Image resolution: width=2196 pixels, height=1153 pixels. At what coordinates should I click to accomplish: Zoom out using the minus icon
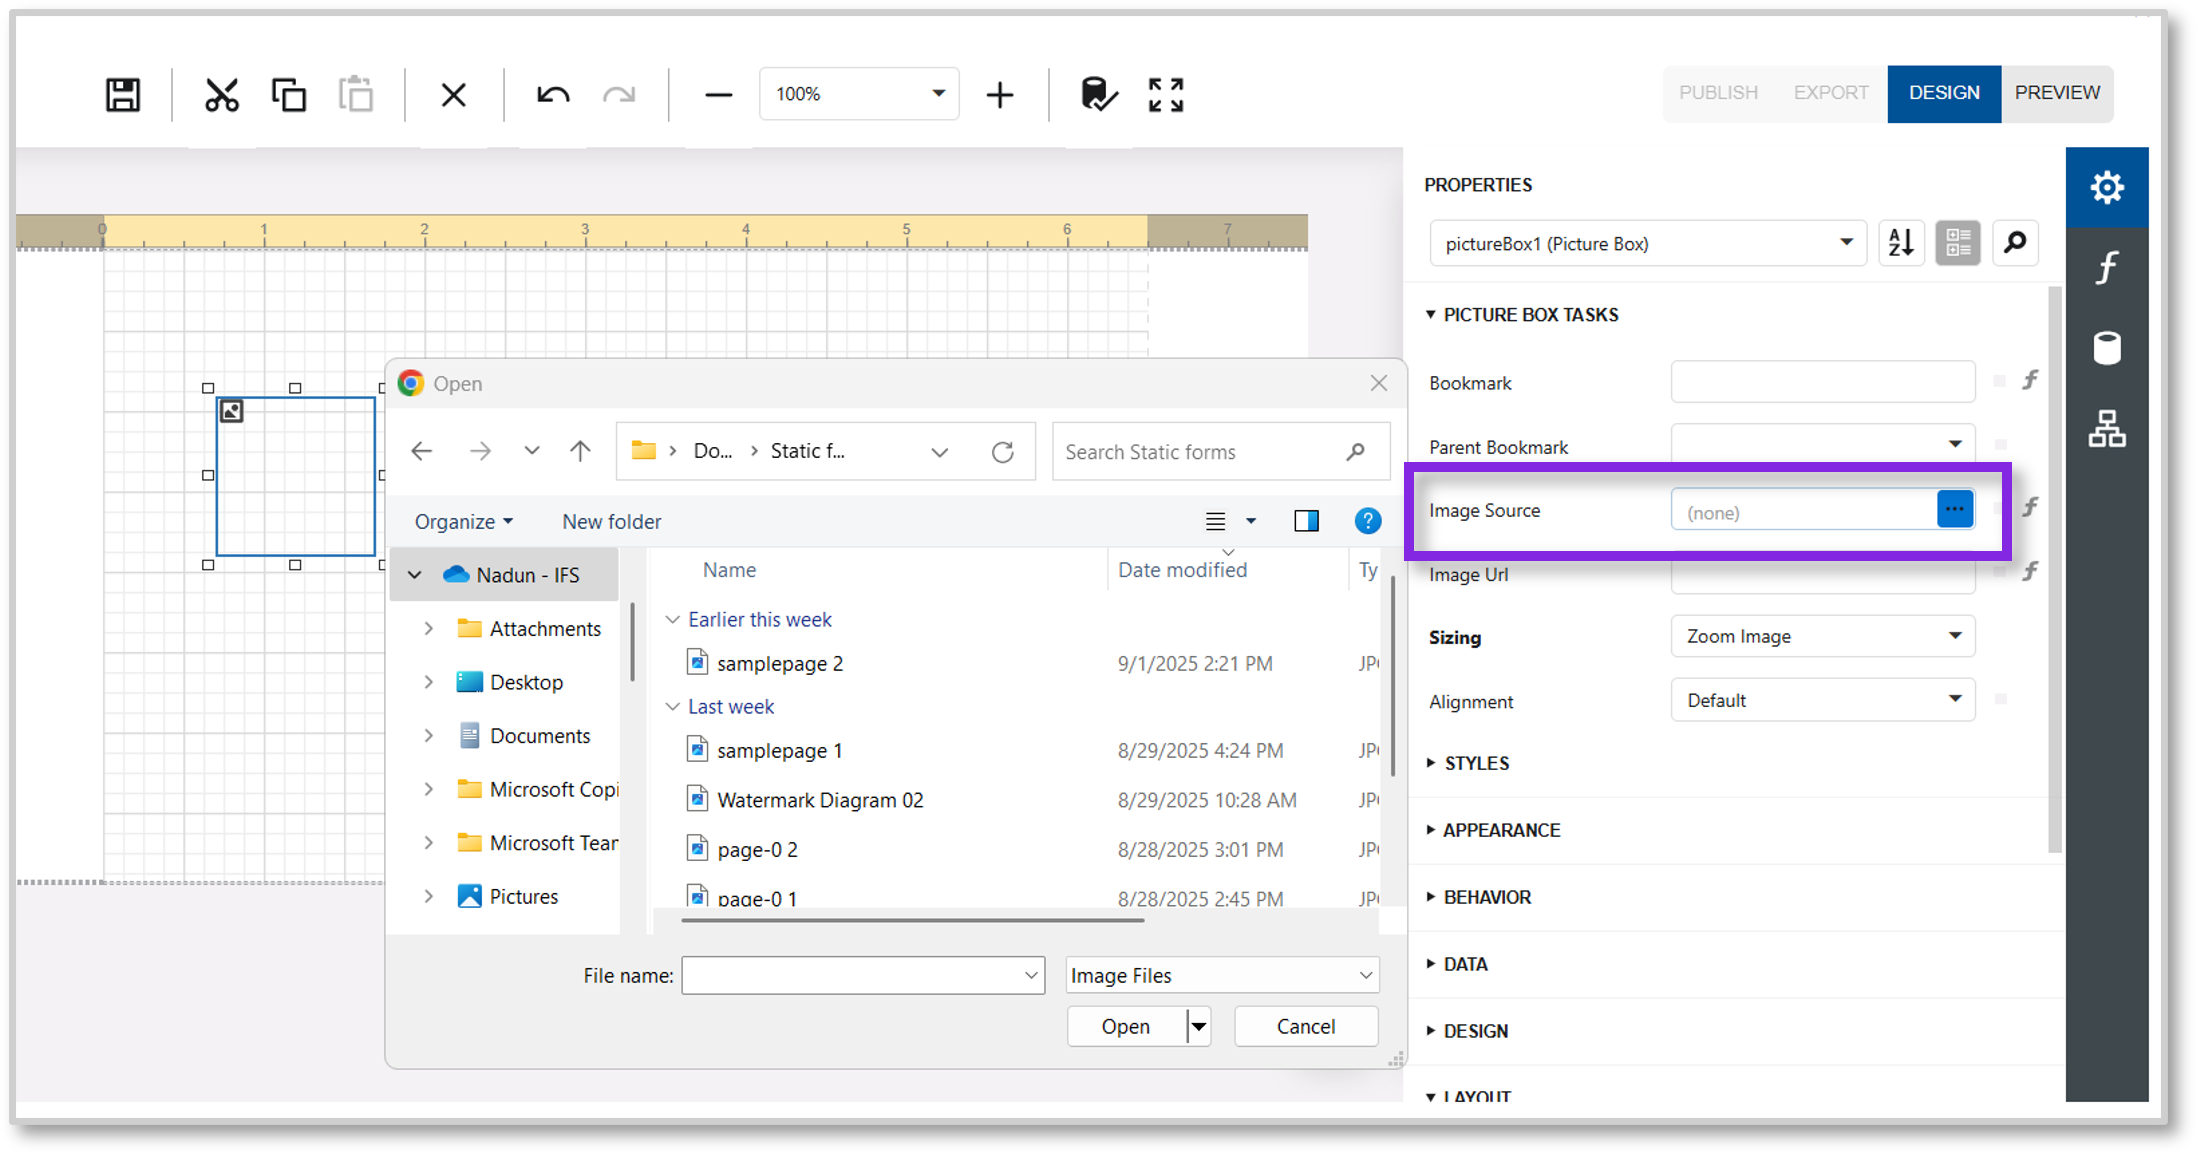tap(717, 94)
